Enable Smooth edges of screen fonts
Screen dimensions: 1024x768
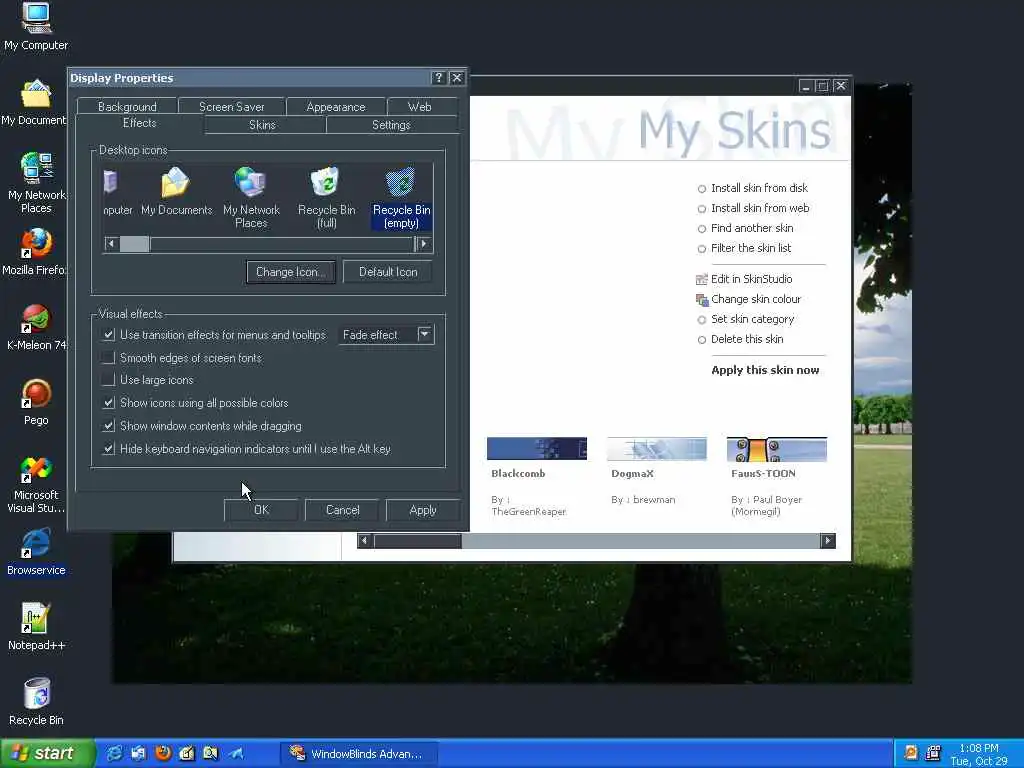pyautogui.click(x=108, y=357)
